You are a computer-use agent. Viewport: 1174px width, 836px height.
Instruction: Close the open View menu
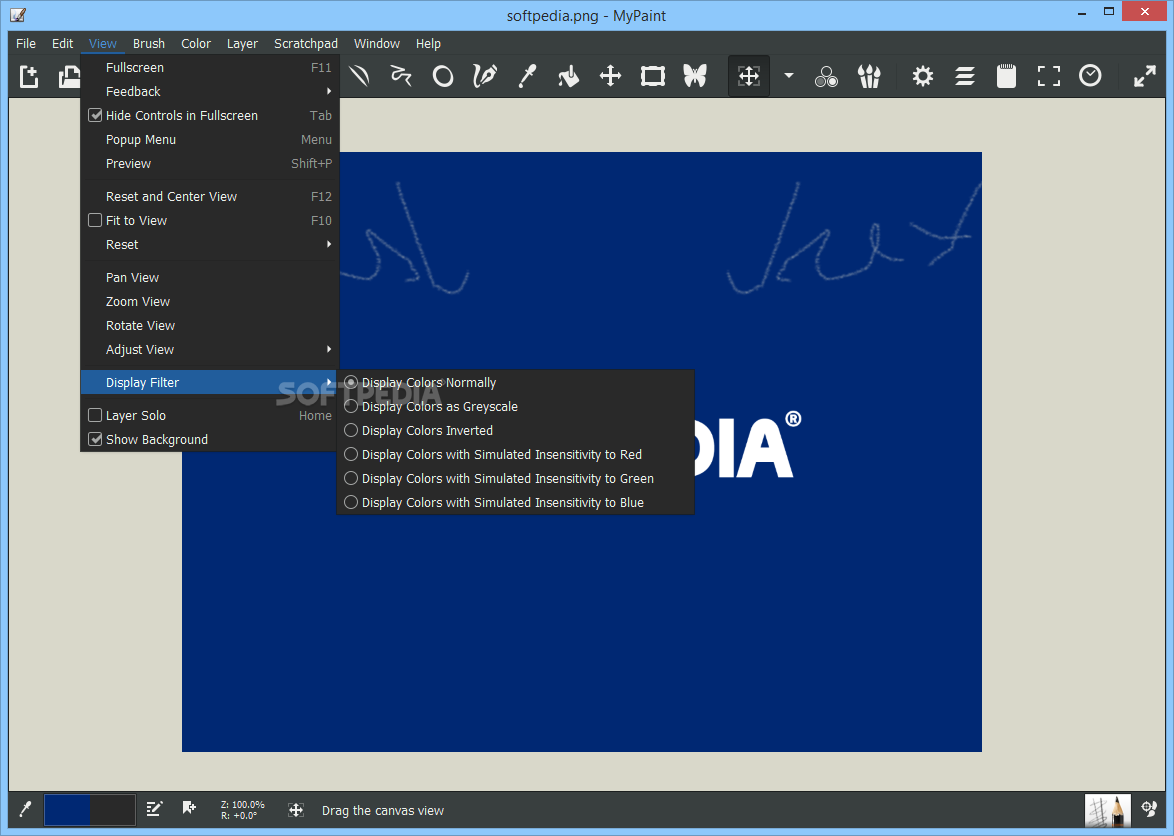(103, 43)
